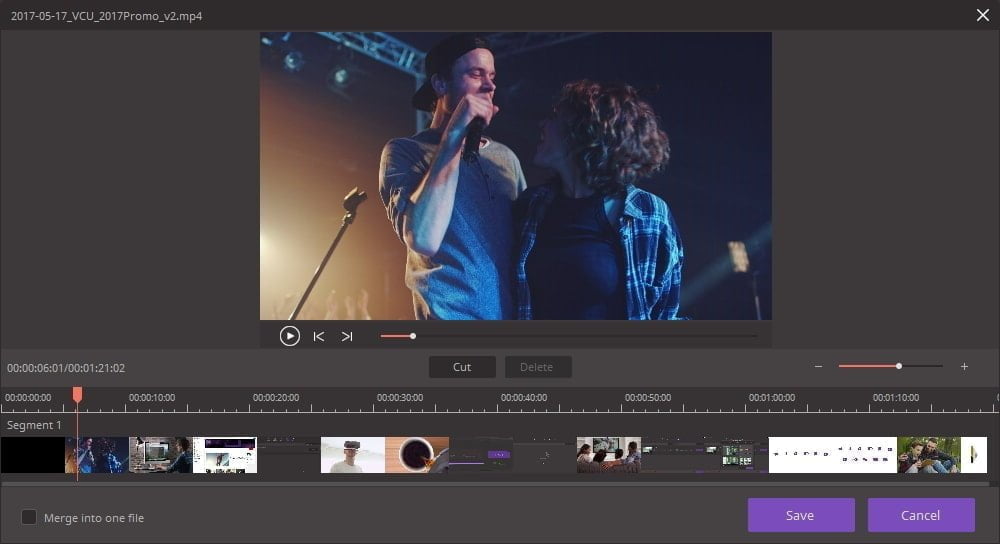Select the coffee cup thumbnail in timeline
This screenshot has width=1000, height=544.
(416, 455)
